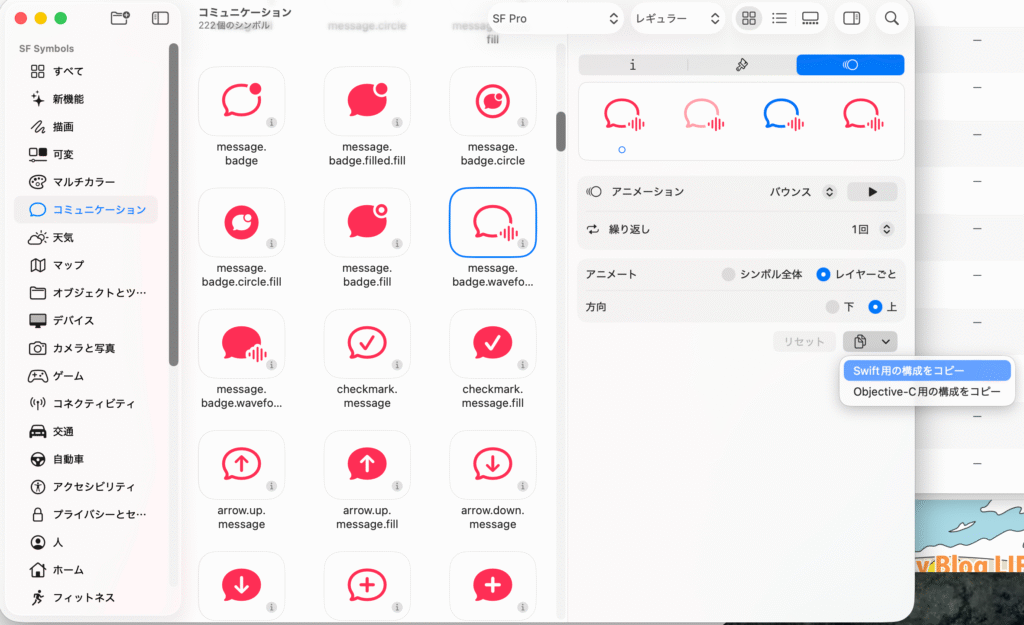Image resolution: width=1024 pixels, height=625 pixels.
Task: Open the info tab in inspector
Action: [x=633, y=65]
